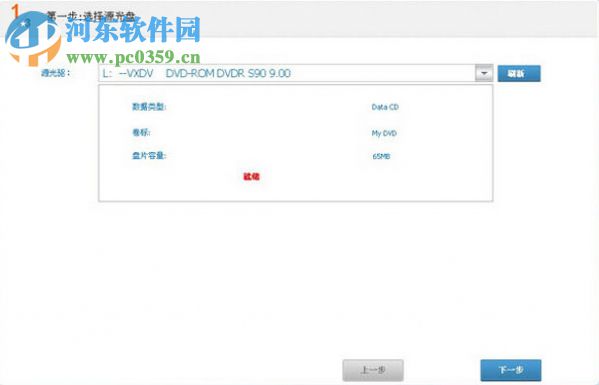
Task: Go to next step (下一步)
Action: [x=511, y=370]
